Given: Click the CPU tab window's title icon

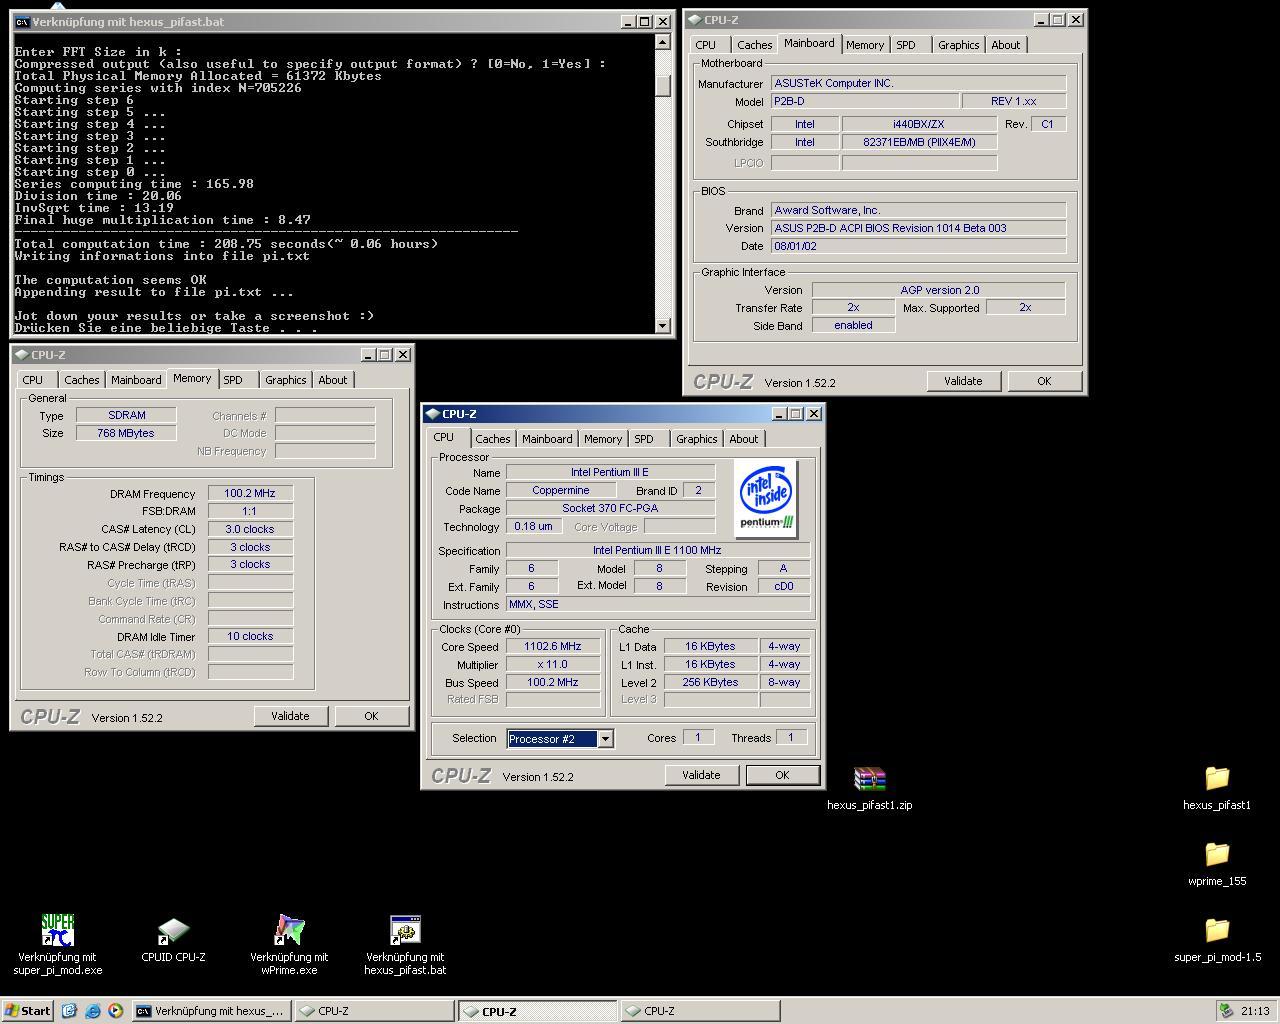Looking at the screenshot, I should pos(433,413).
